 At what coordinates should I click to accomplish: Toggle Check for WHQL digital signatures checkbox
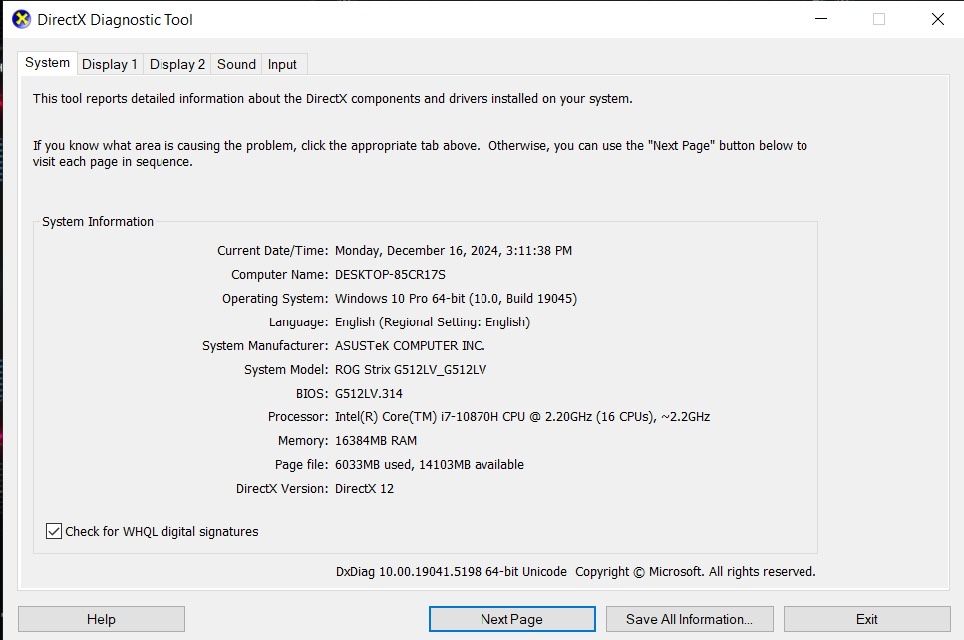[x=54, y=531]
